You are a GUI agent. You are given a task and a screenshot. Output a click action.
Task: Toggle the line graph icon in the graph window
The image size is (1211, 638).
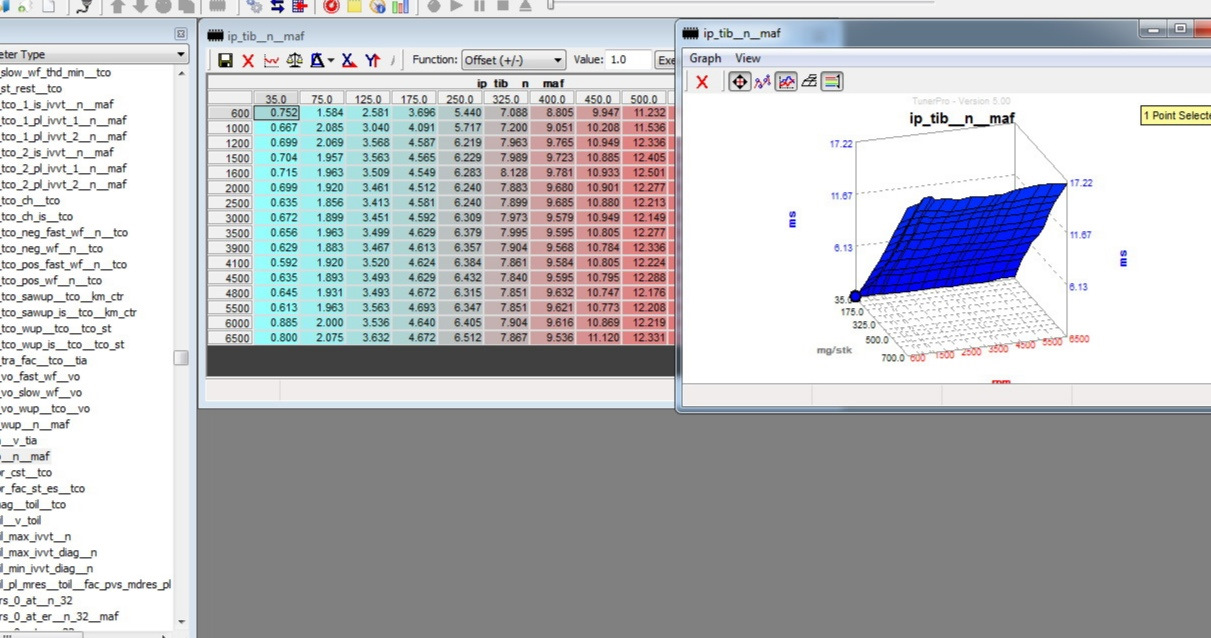pyautogui.click(x=786, y=82)
